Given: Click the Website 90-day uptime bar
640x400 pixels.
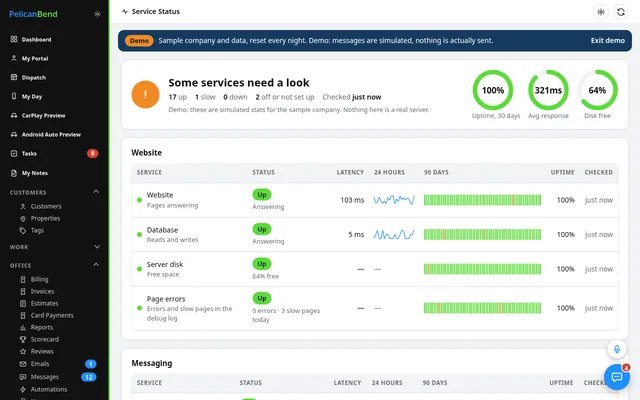Looking at the screenshot, I should coord(482,200).
